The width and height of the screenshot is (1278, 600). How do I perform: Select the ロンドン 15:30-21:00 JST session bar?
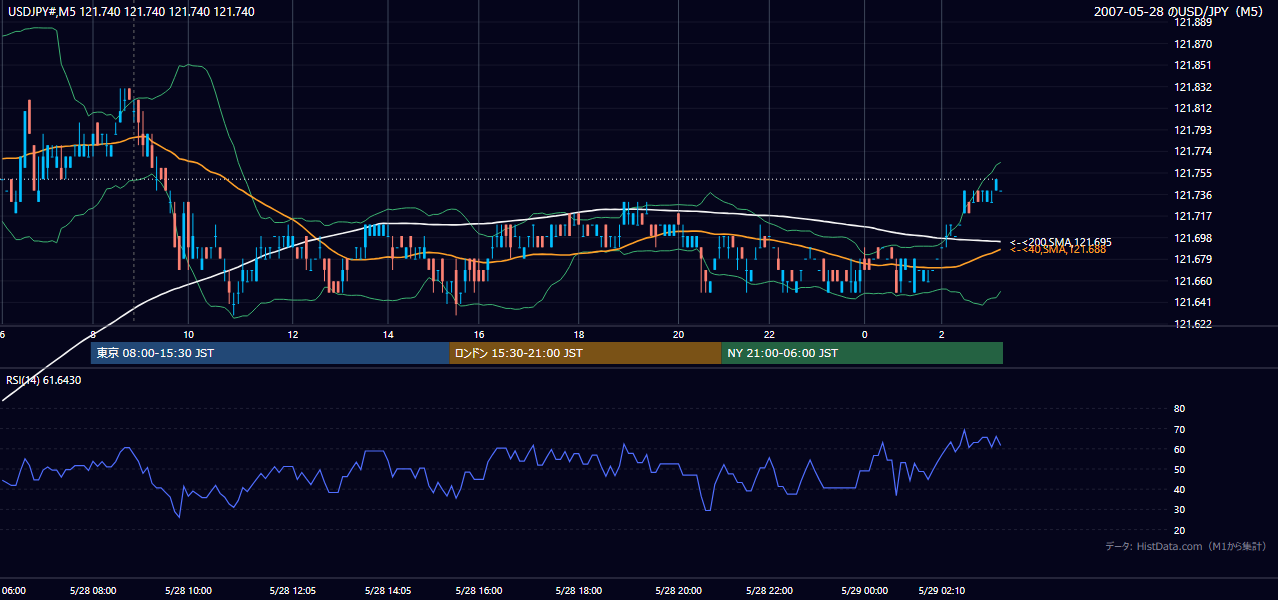tap(585, 353)
